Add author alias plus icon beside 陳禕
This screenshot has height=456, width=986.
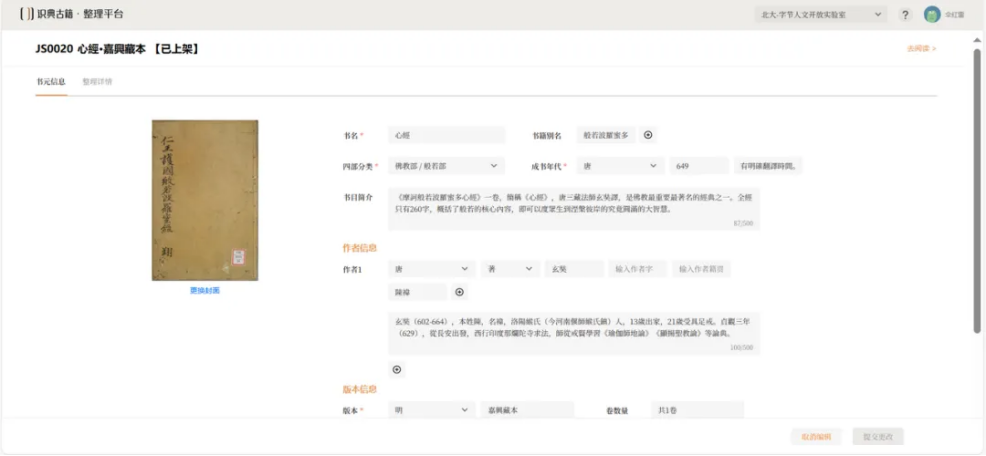tap(460, 292)
